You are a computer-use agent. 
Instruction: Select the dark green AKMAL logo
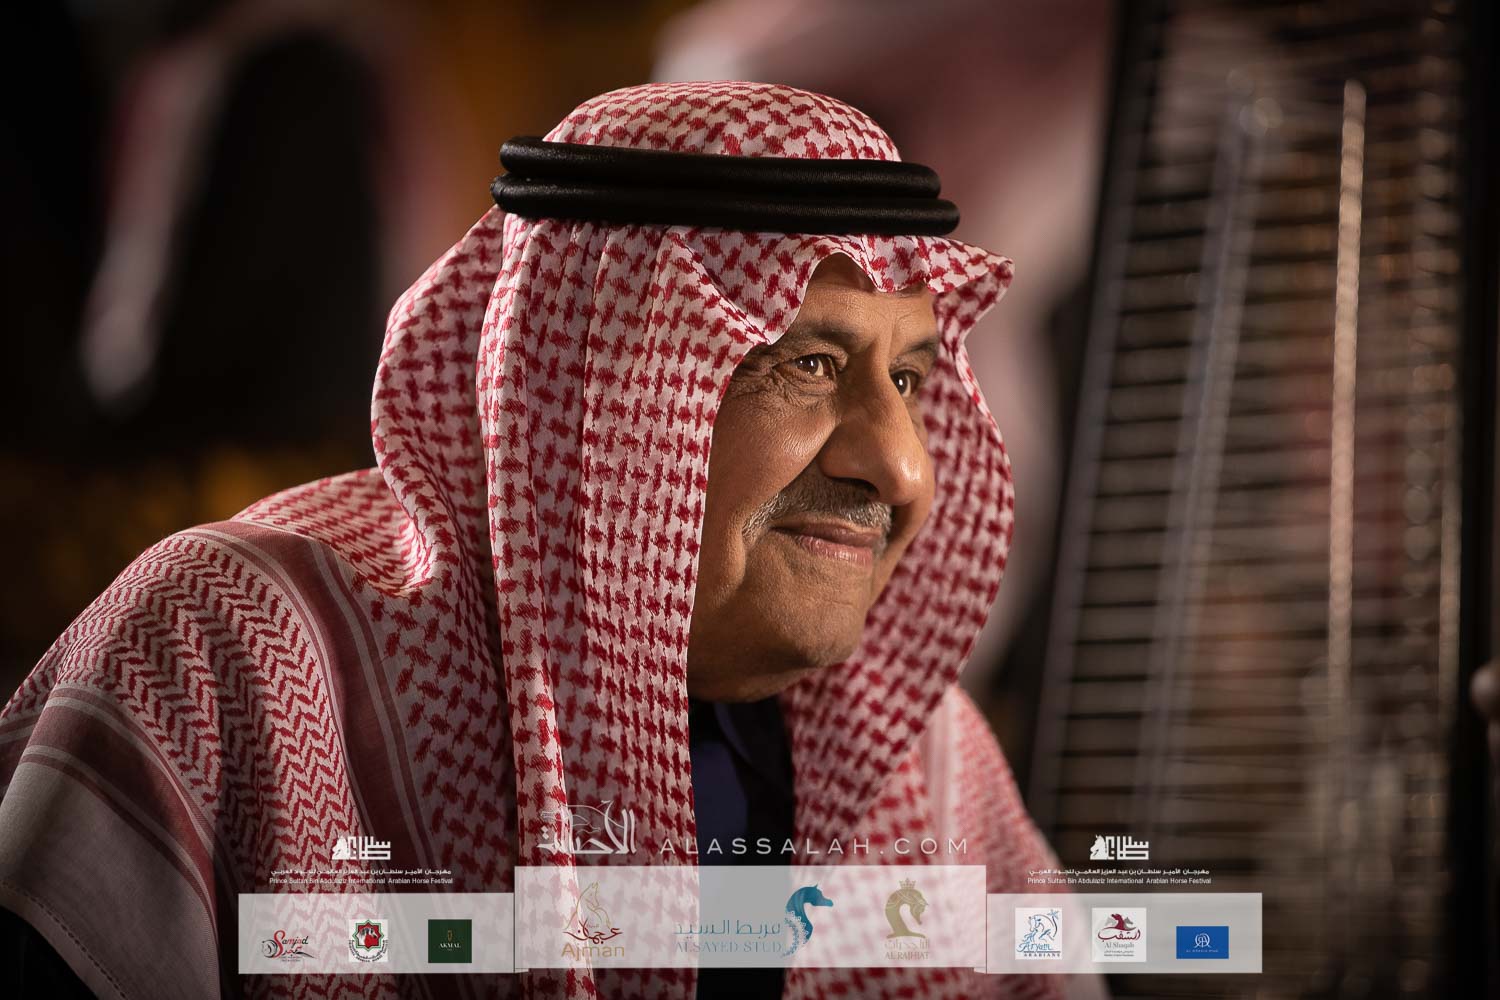click(449, 941)
